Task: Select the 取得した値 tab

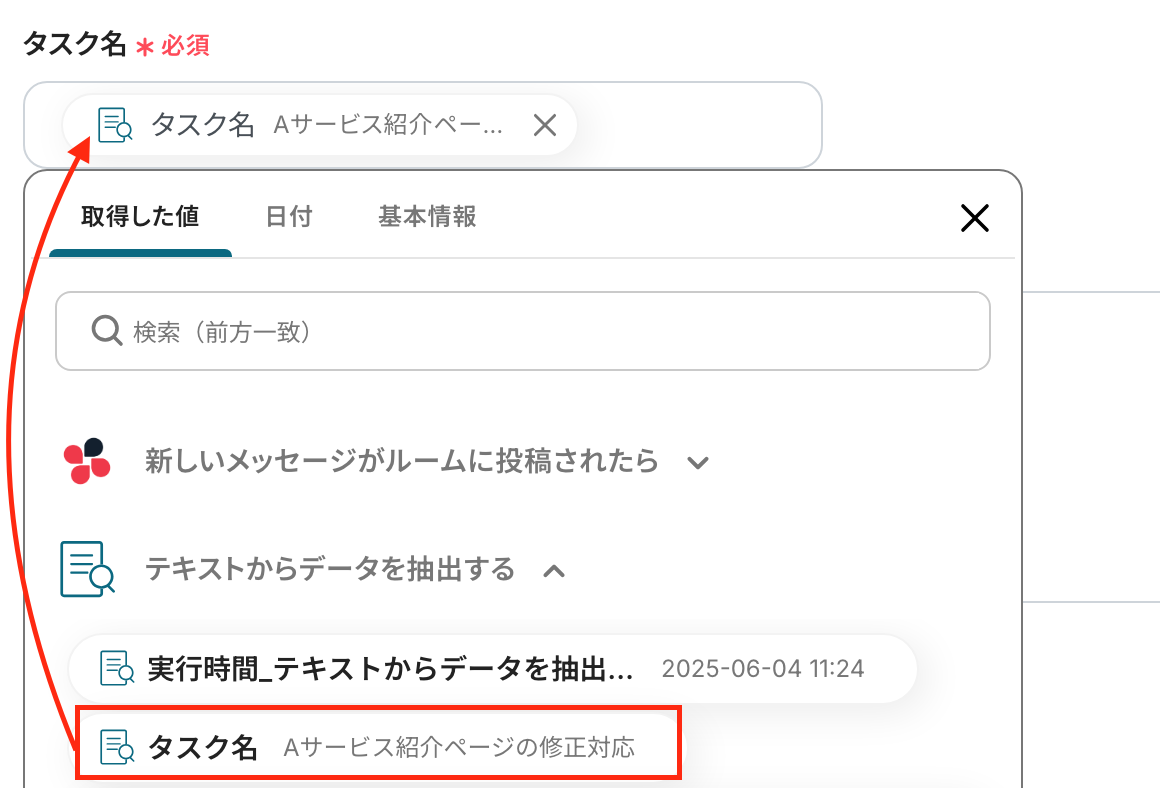Action: tap(140, 216)
